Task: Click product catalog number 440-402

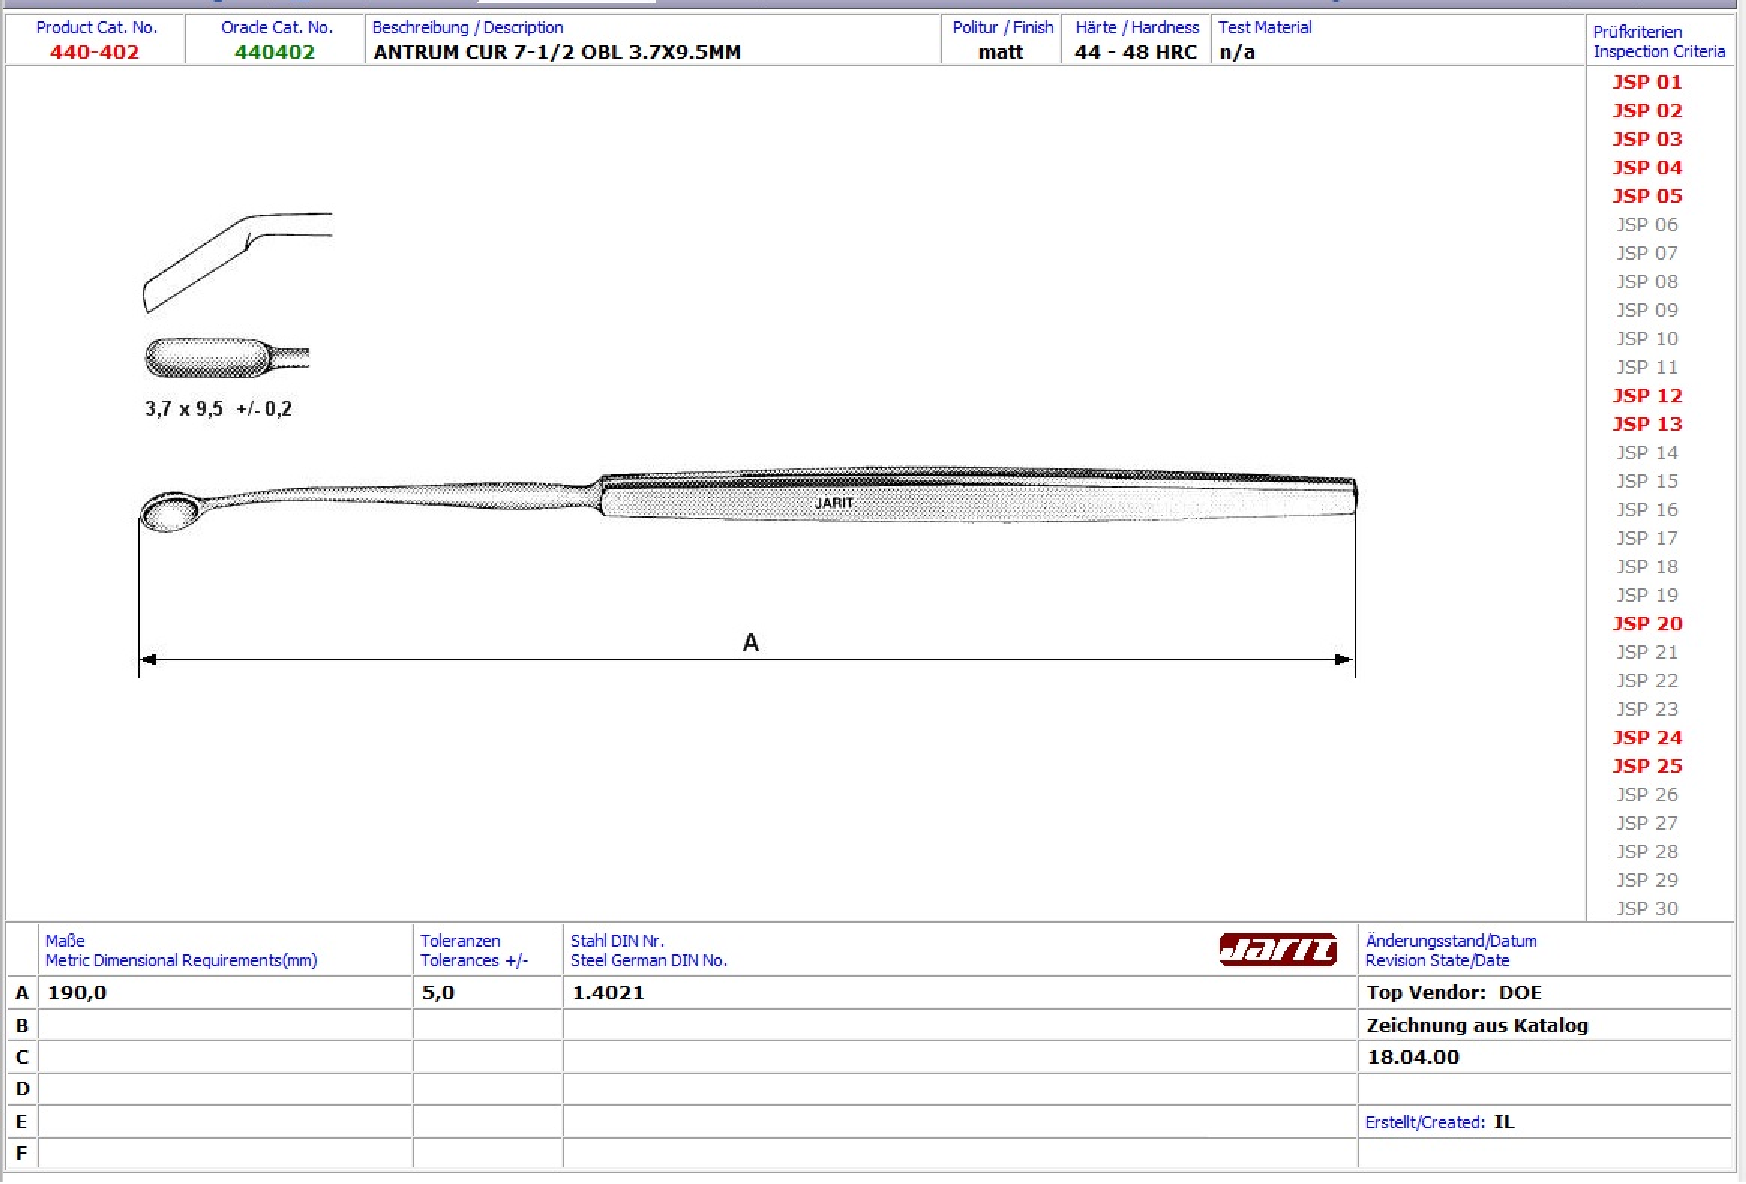Action: [94, 52]
